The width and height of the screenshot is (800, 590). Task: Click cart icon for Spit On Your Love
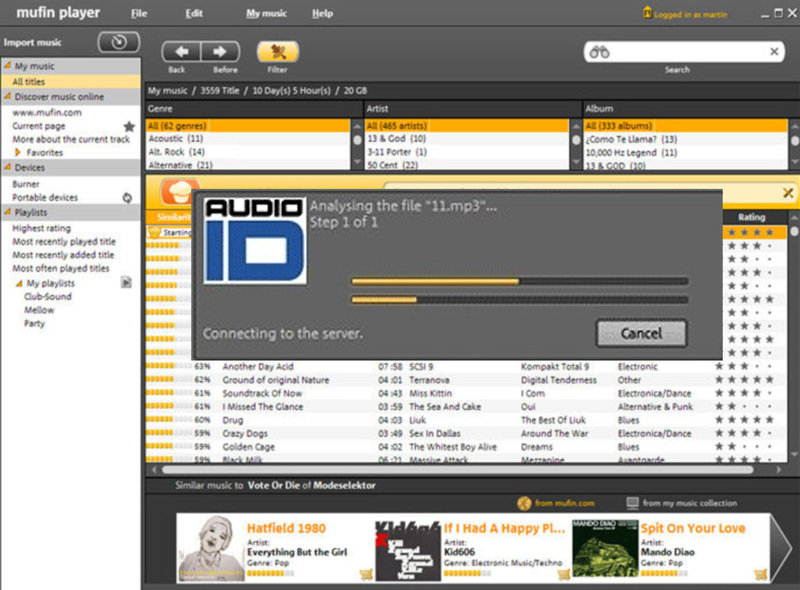[x=761, y=575]
